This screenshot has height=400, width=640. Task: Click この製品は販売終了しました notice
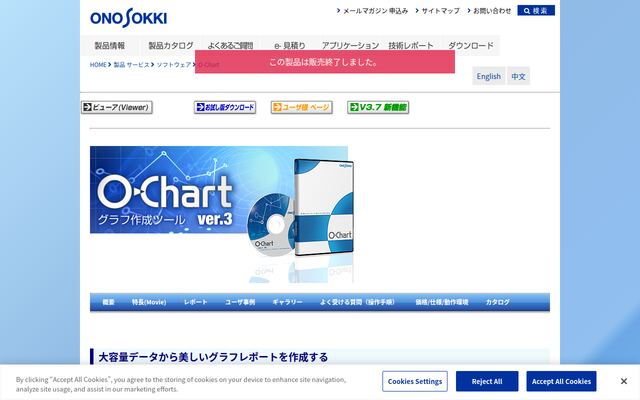click(325, 62)
